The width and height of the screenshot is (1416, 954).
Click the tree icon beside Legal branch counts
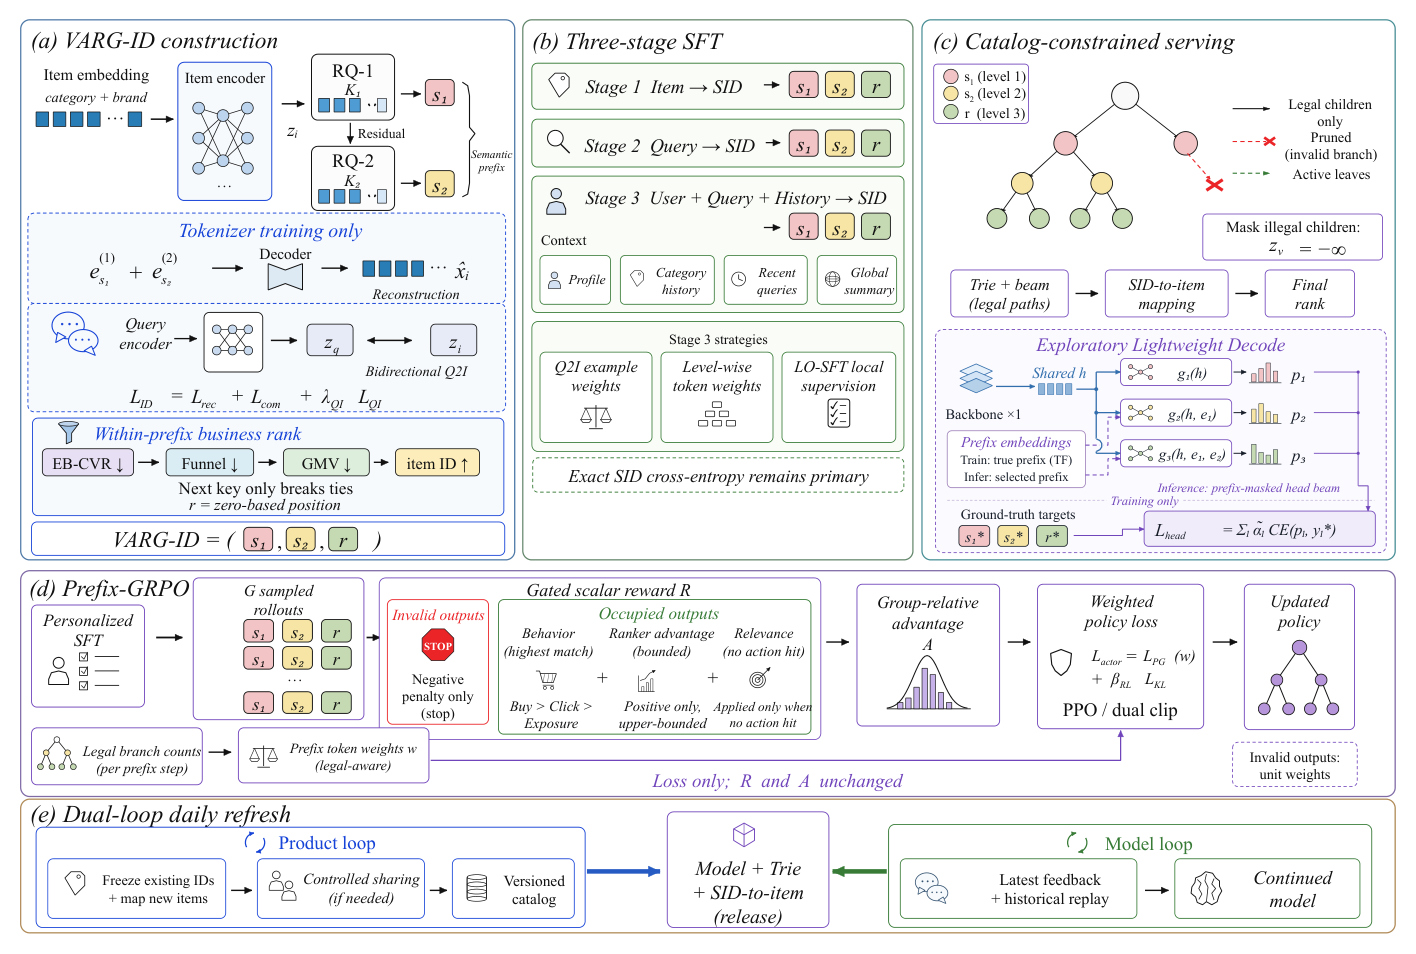point(56,753)
